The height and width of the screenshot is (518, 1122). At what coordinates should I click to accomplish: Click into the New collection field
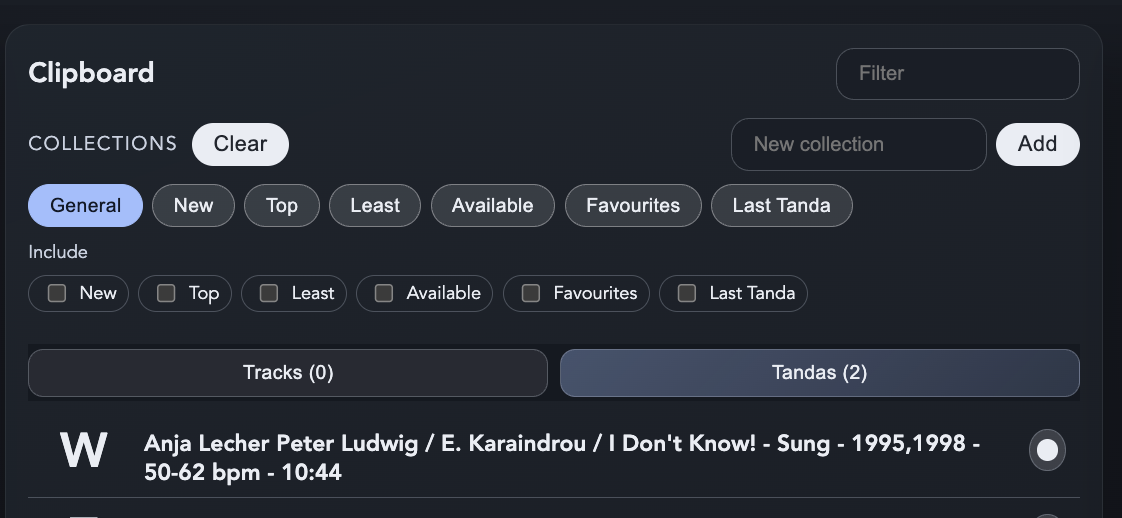(859, 145)
